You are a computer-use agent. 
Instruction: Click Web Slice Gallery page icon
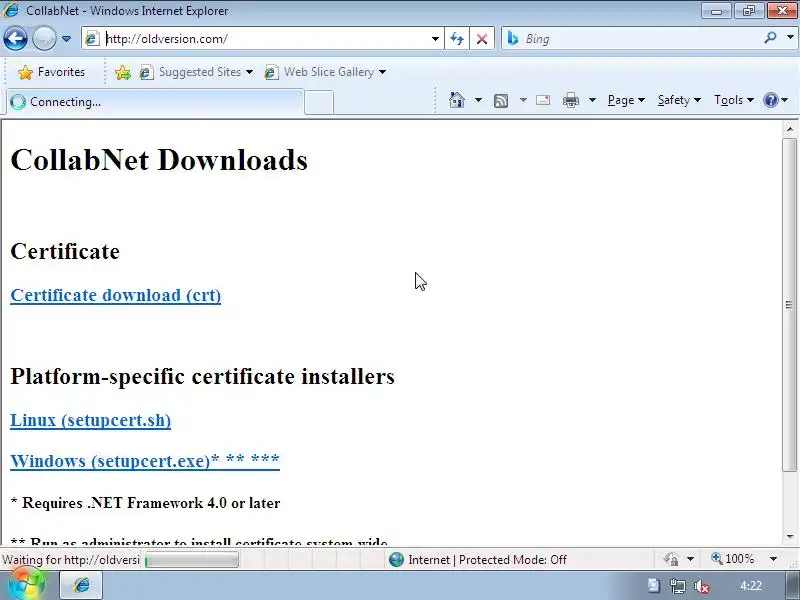(x=271, y=72)
